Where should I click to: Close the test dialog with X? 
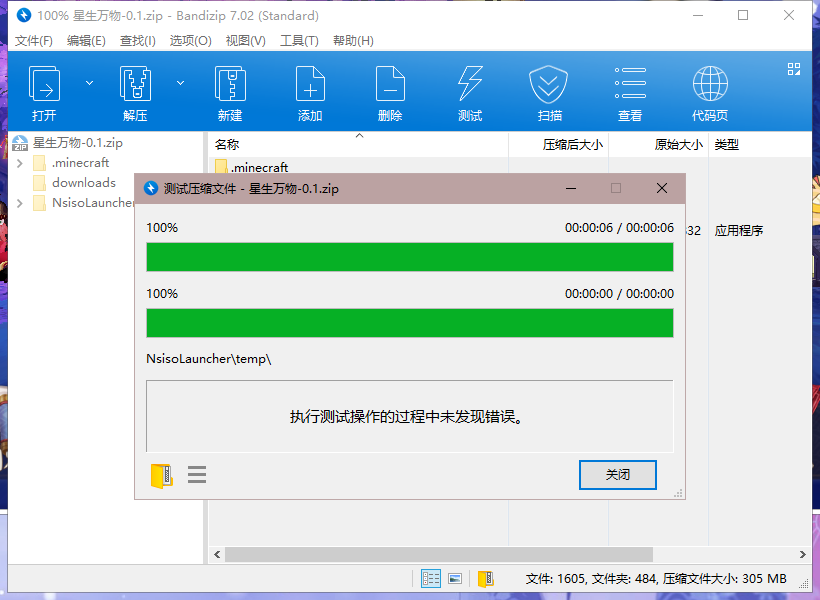click(662, 188)
